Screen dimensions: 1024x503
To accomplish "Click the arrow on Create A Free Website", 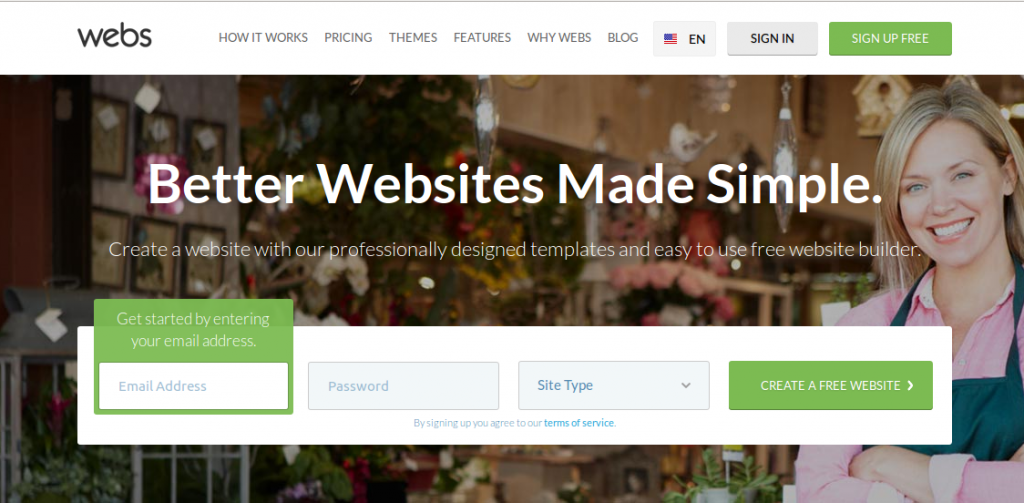I will (910, 385).
